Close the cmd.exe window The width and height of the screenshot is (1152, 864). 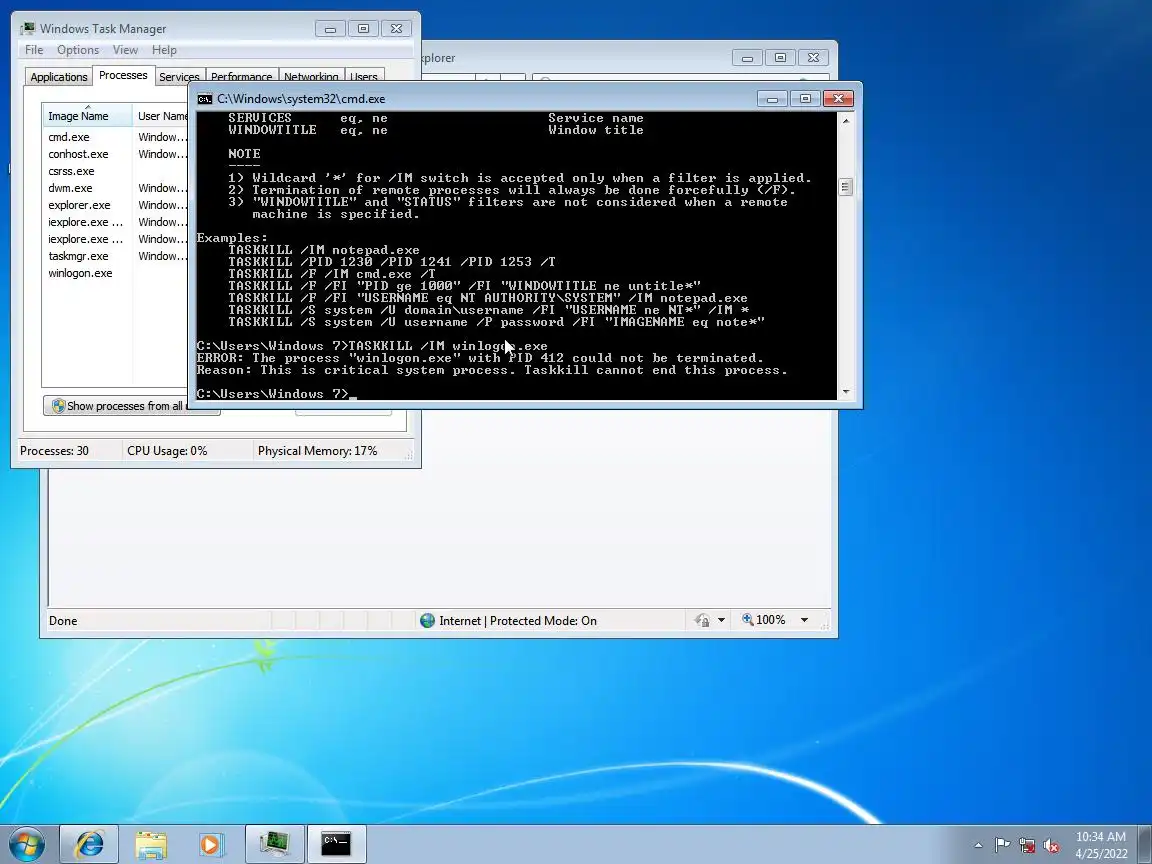tap(838, 99)
